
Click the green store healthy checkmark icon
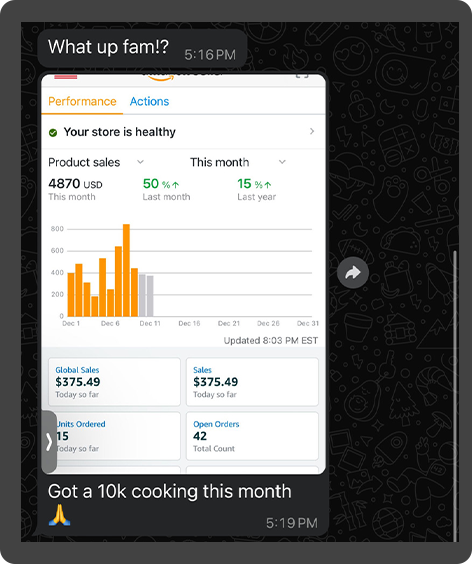(x=53, y=133)
